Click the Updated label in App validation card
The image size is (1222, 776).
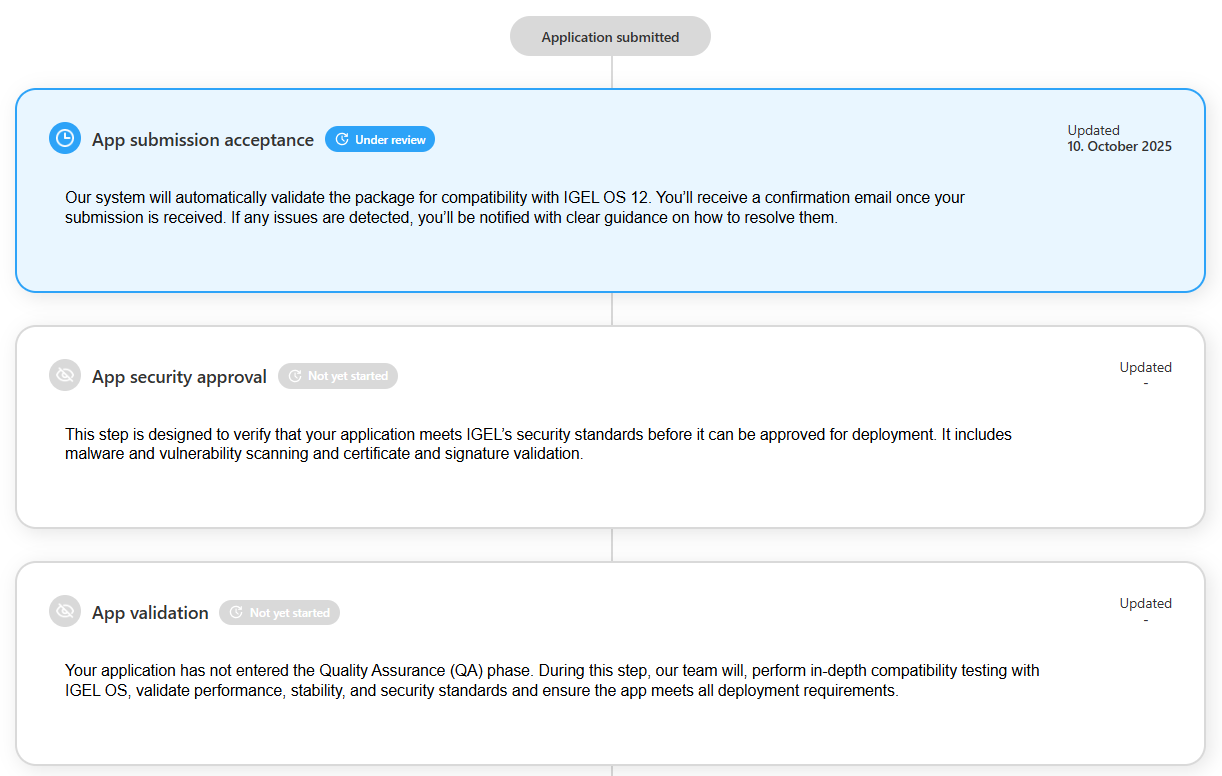[1145, 603]
